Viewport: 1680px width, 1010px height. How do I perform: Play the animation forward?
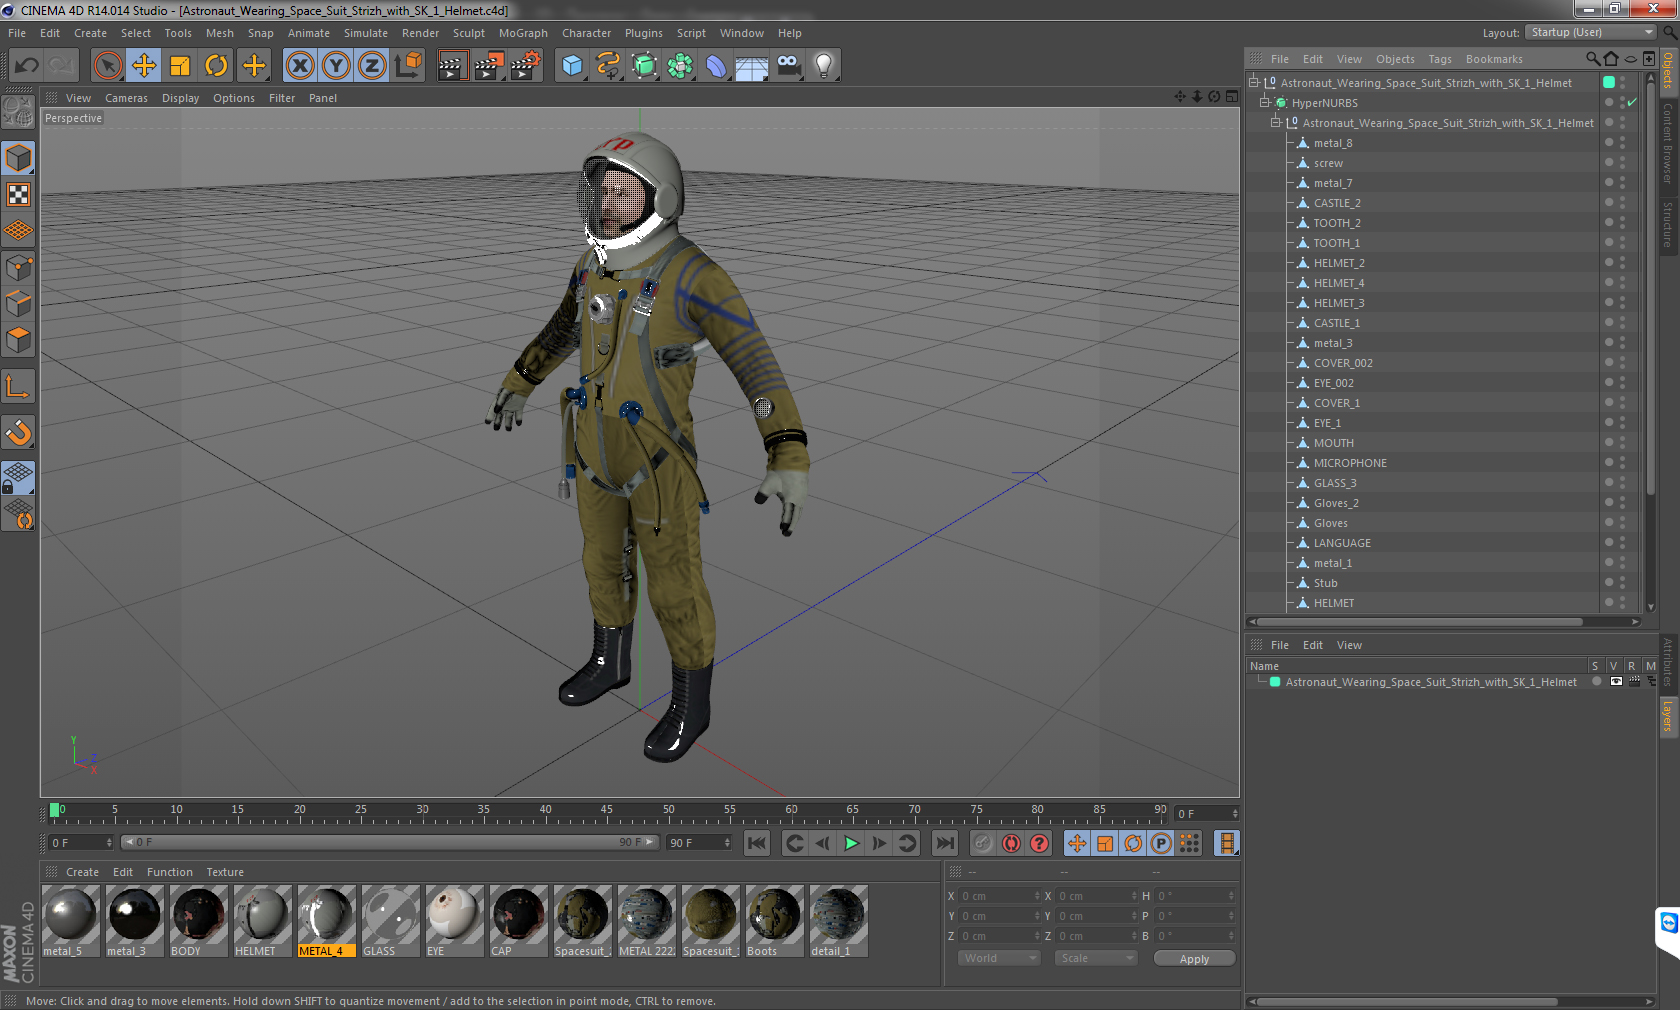[x=851, y=843]
